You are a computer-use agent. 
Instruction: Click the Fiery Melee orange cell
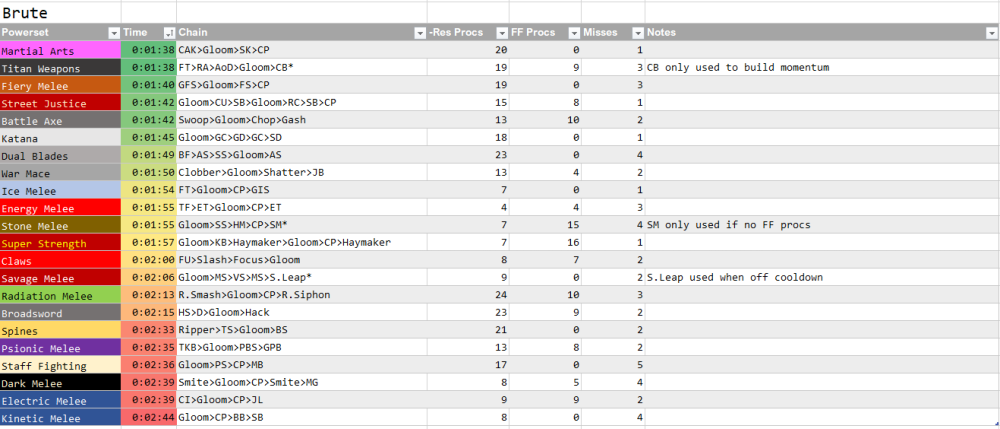tap(60, 85)
